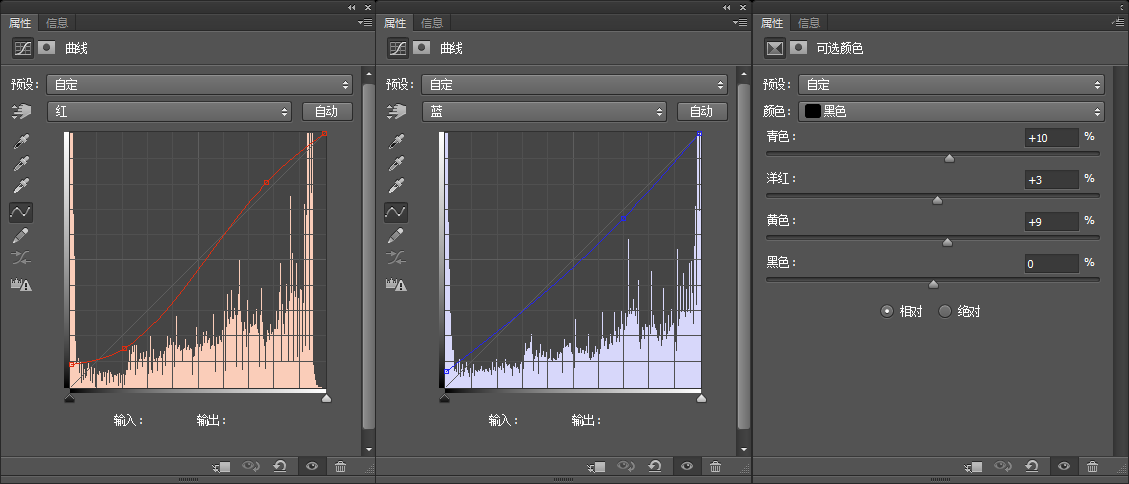Viewport: 1129px width, 484px height.
Task: Click 自动 button in blue curves panel
Action: (x=702, y=112)
